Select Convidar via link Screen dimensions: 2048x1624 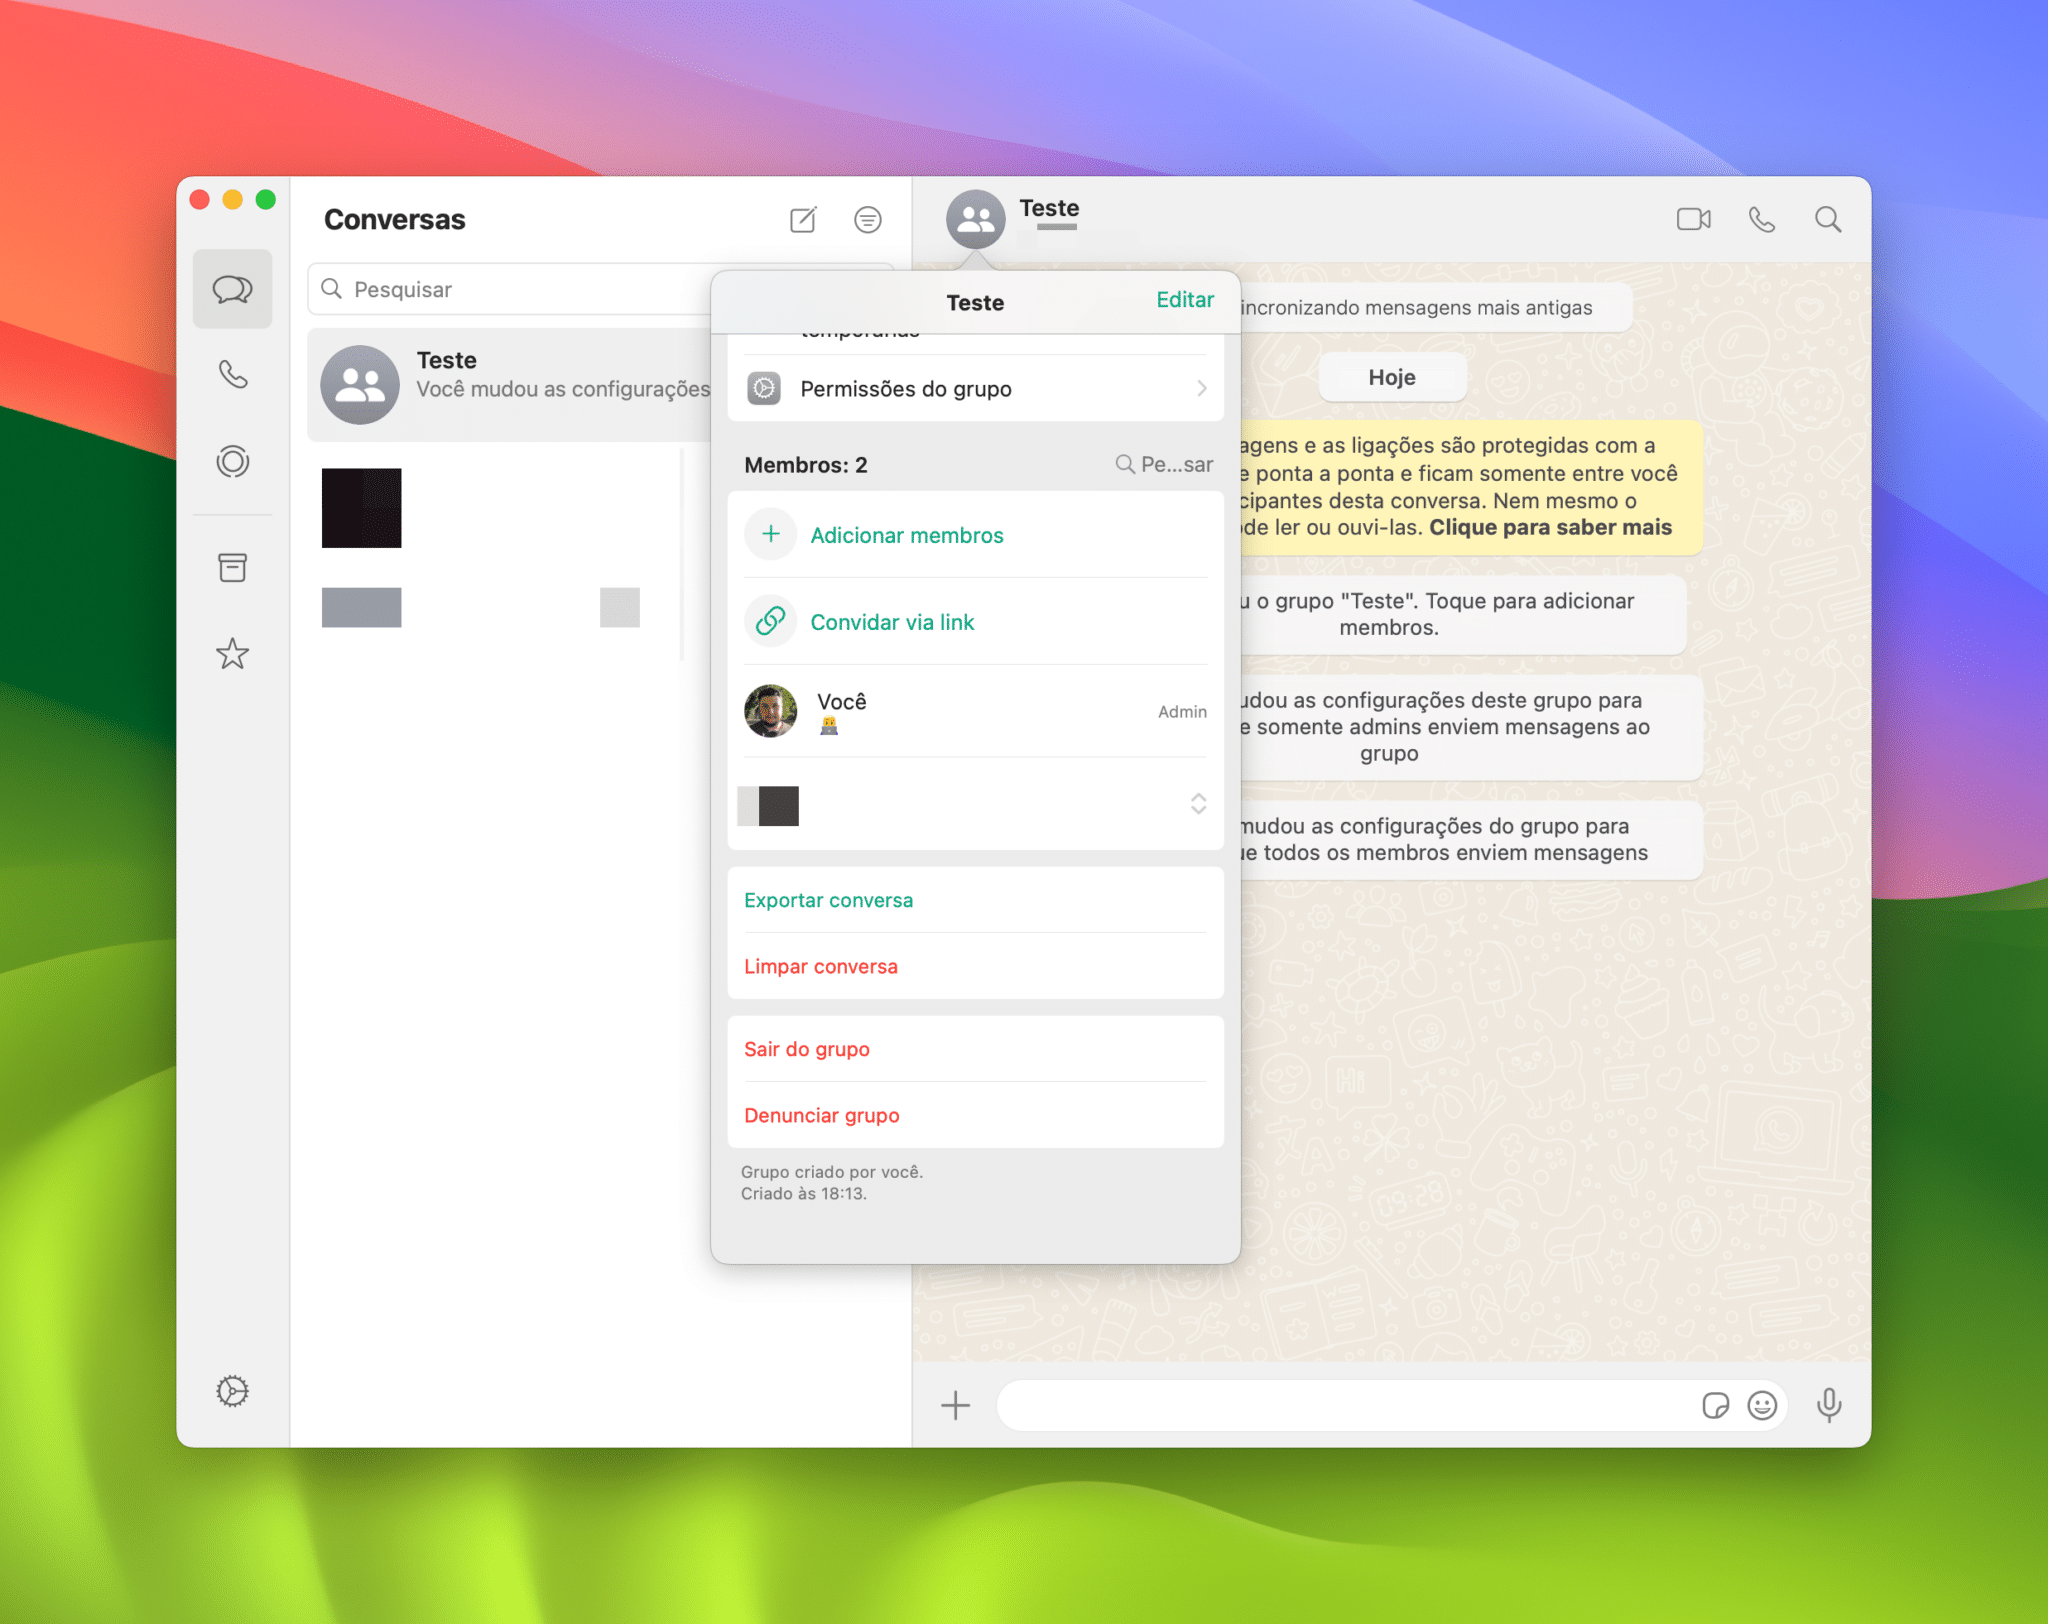[x=892, y=621]
